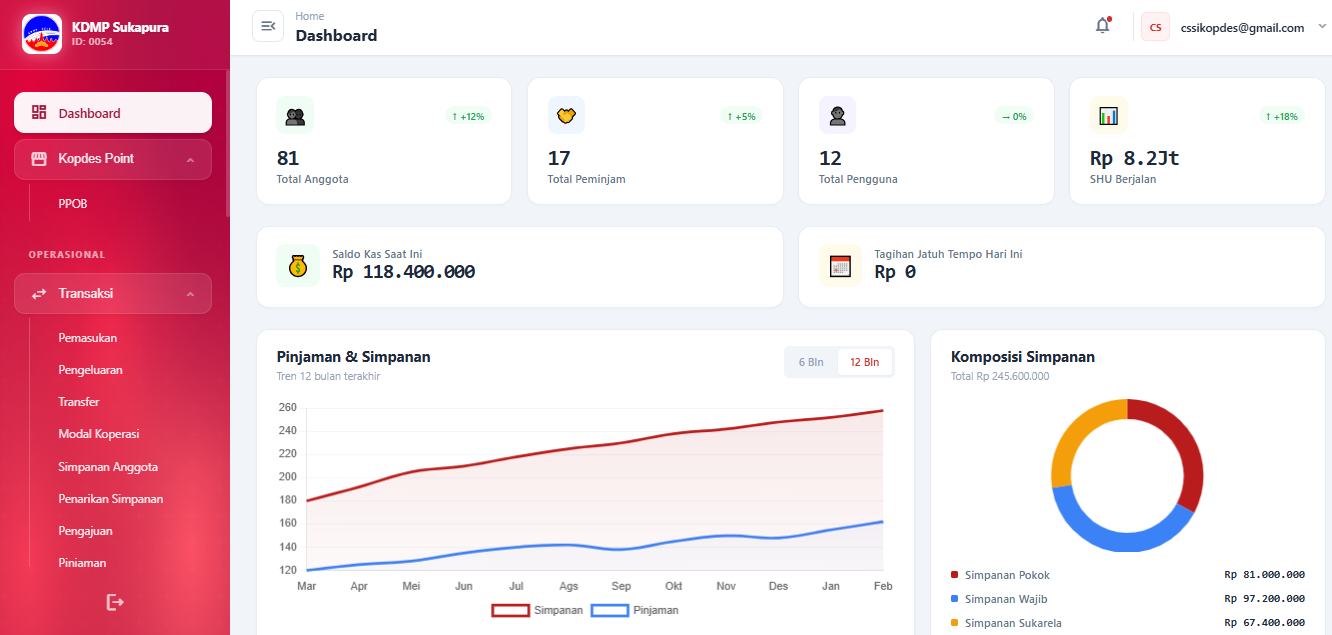This screenshot has width=1332, height=635.
Task: Click the SHU Berjalan chart icon
Action: coord(1108,116)
